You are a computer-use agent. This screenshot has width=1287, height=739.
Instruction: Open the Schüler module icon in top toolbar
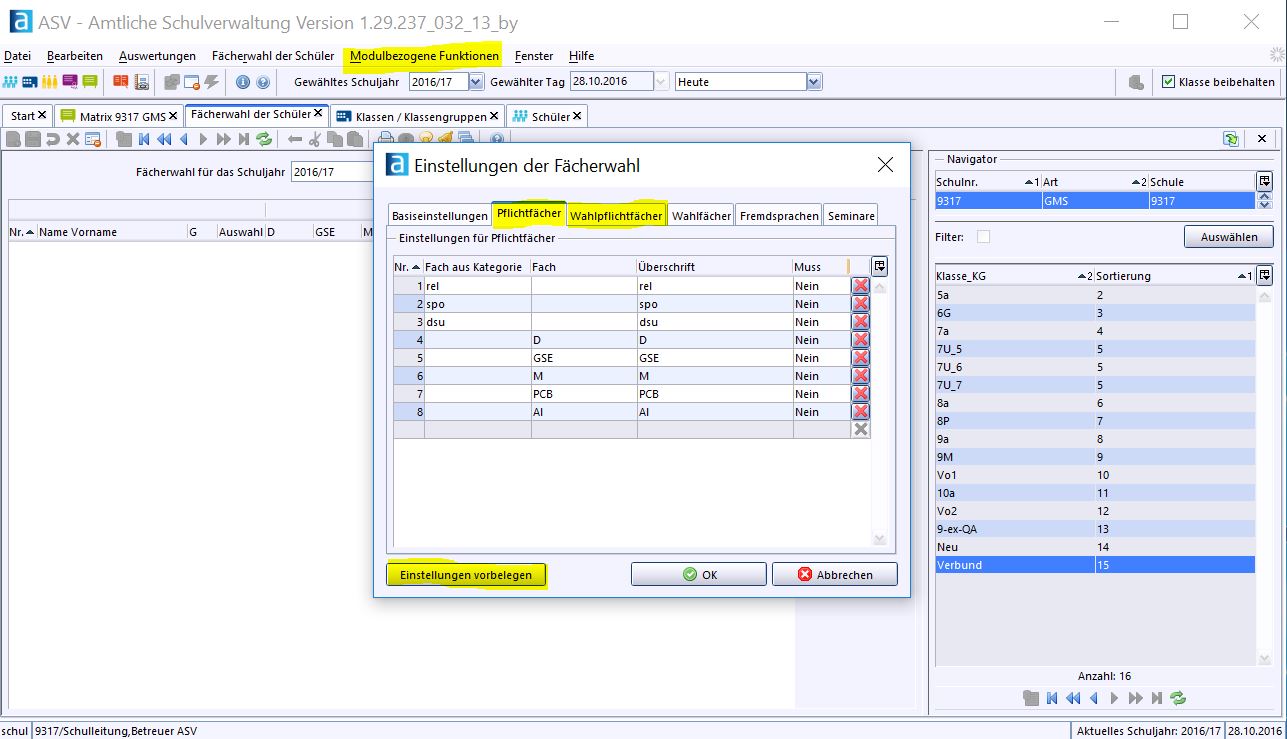(x=11, y=82)
